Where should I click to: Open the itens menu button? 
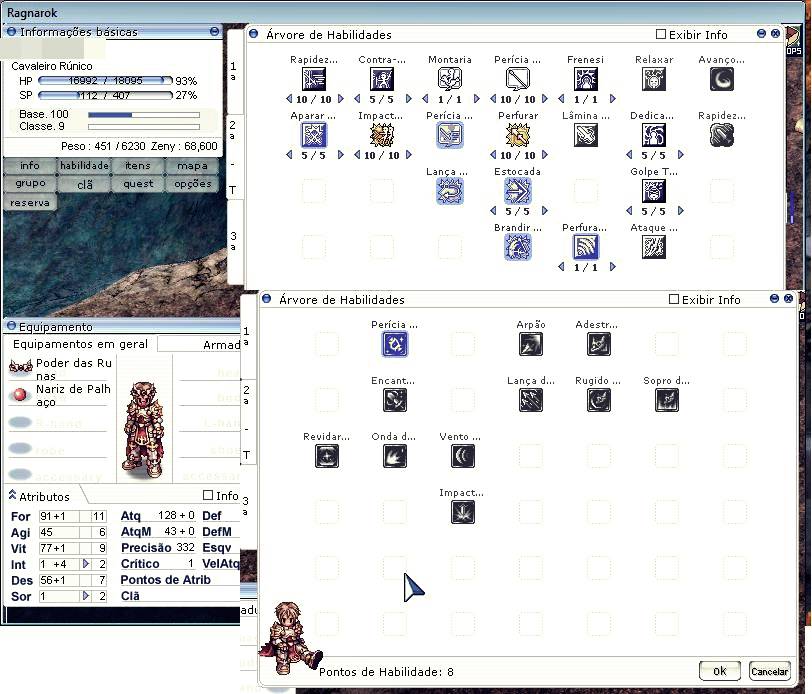[x=138, y=166]
